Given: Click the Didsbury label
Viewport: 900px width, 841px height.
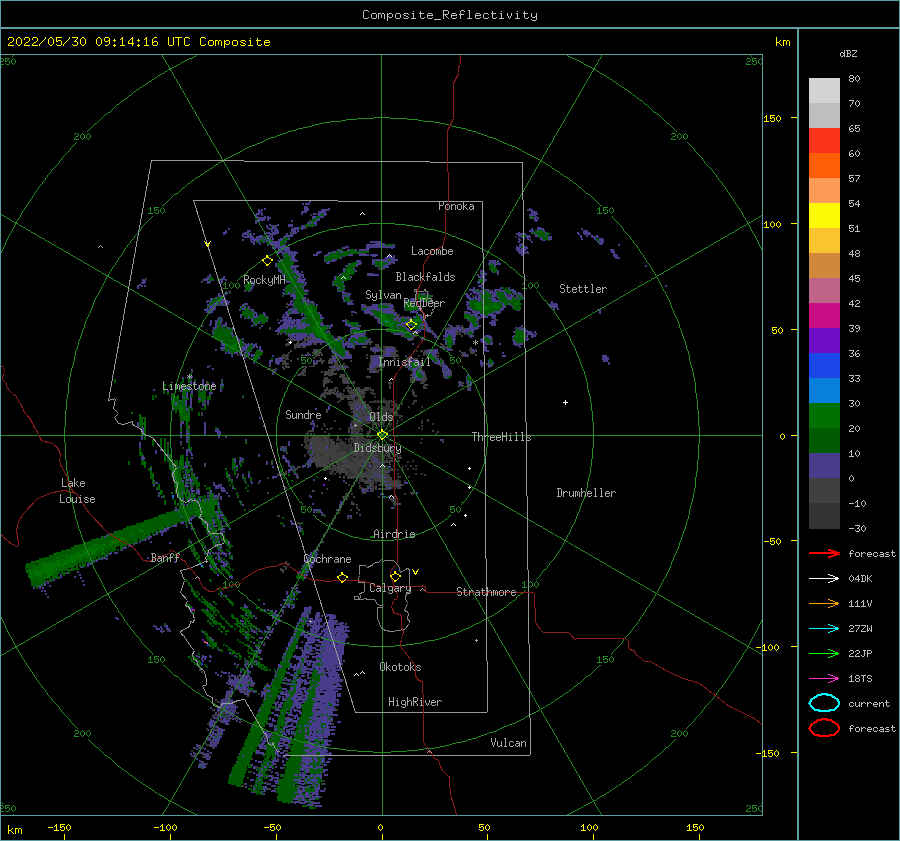Looking at the screenshot, I should 377,448.
